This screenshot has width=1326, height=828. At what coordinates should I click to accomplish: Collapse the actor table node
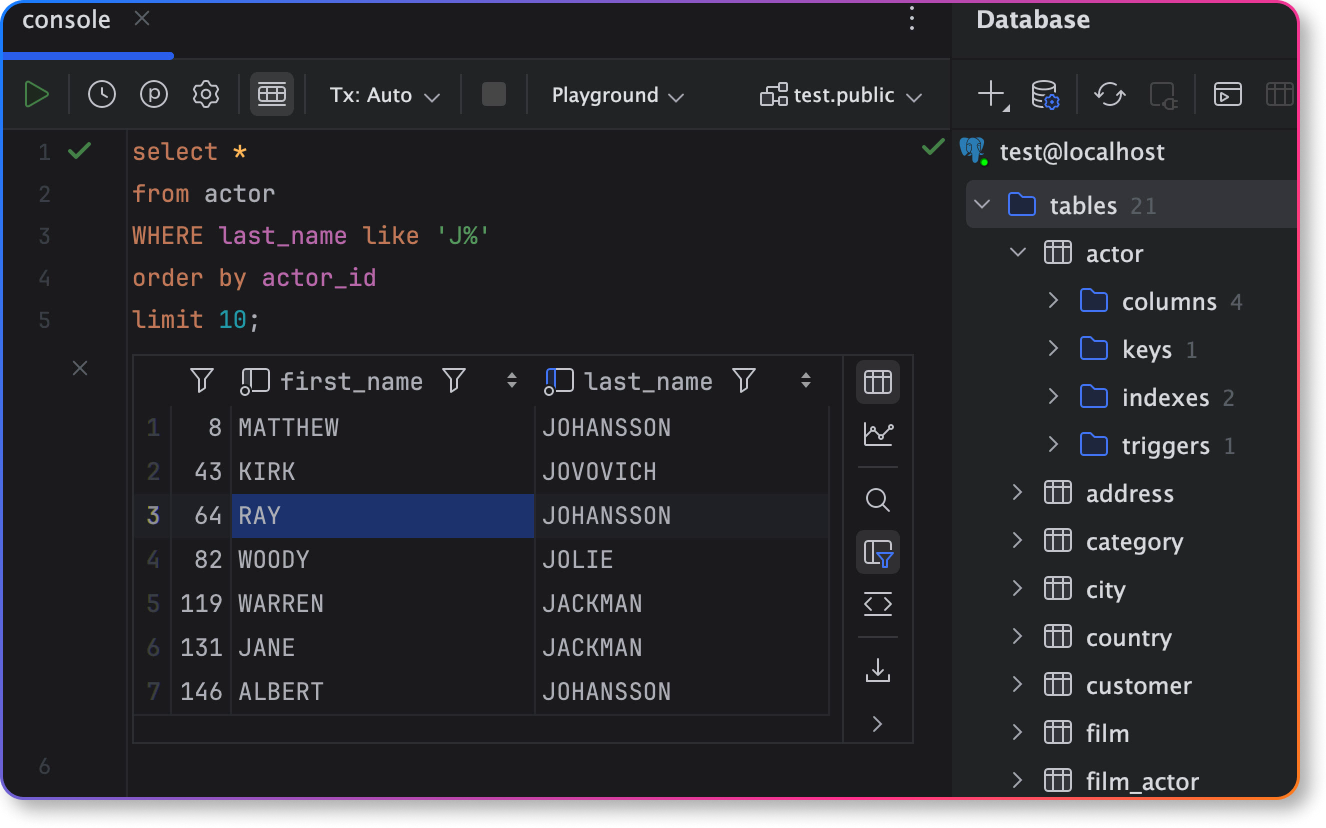pyautogui.click(x=1018, y=253)
